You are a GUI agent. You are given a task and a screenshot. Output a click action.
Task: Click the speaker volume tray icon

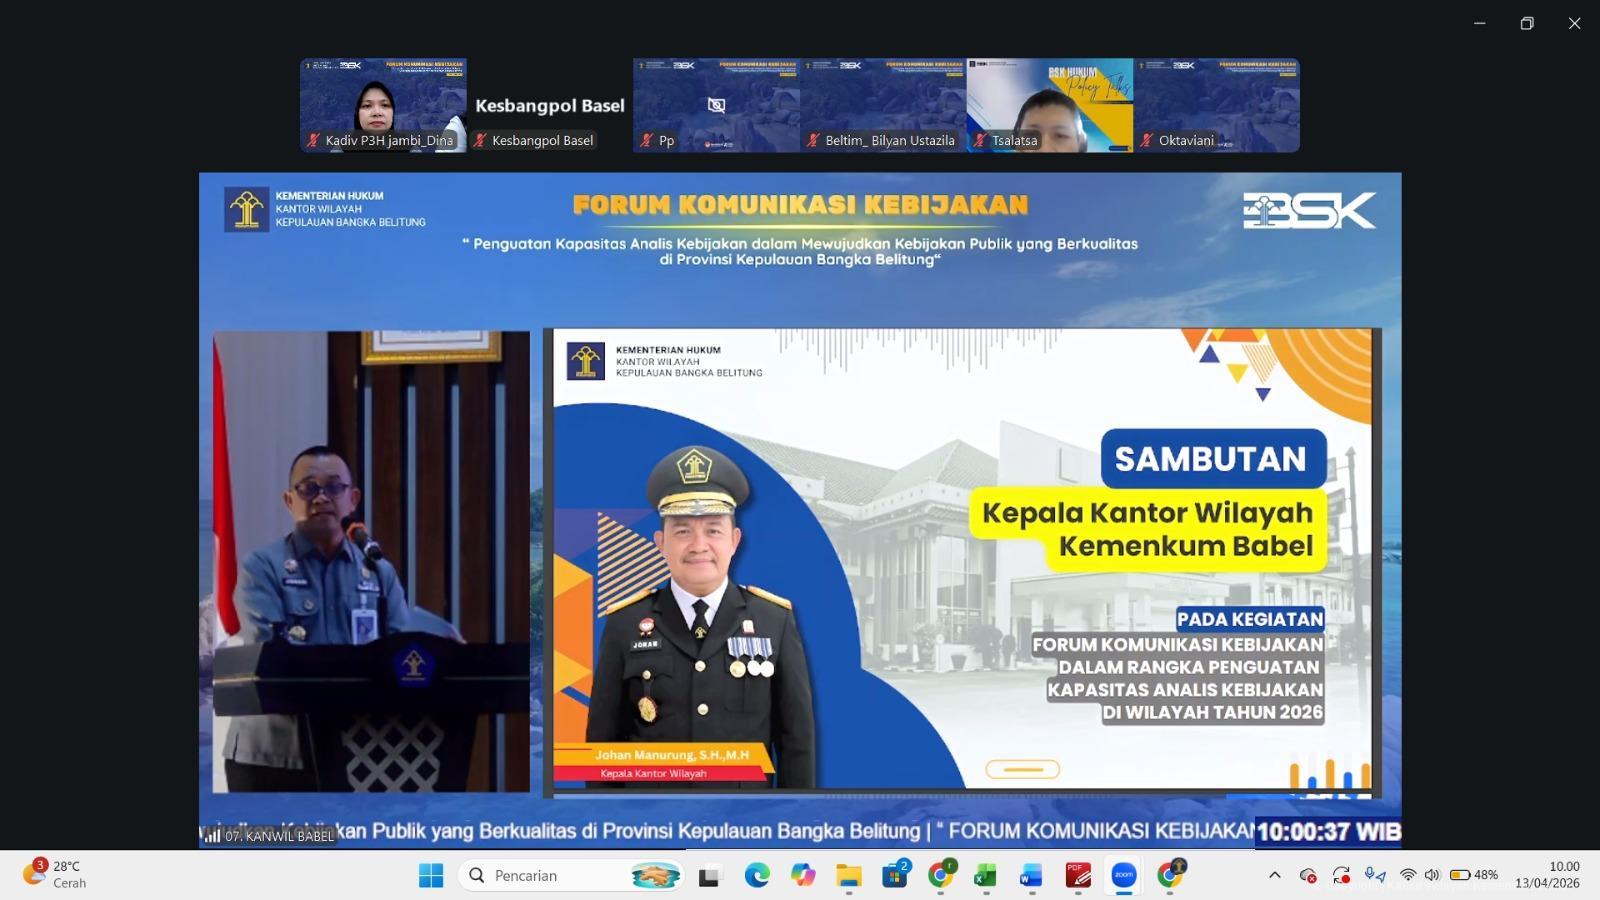(1432, 875)
